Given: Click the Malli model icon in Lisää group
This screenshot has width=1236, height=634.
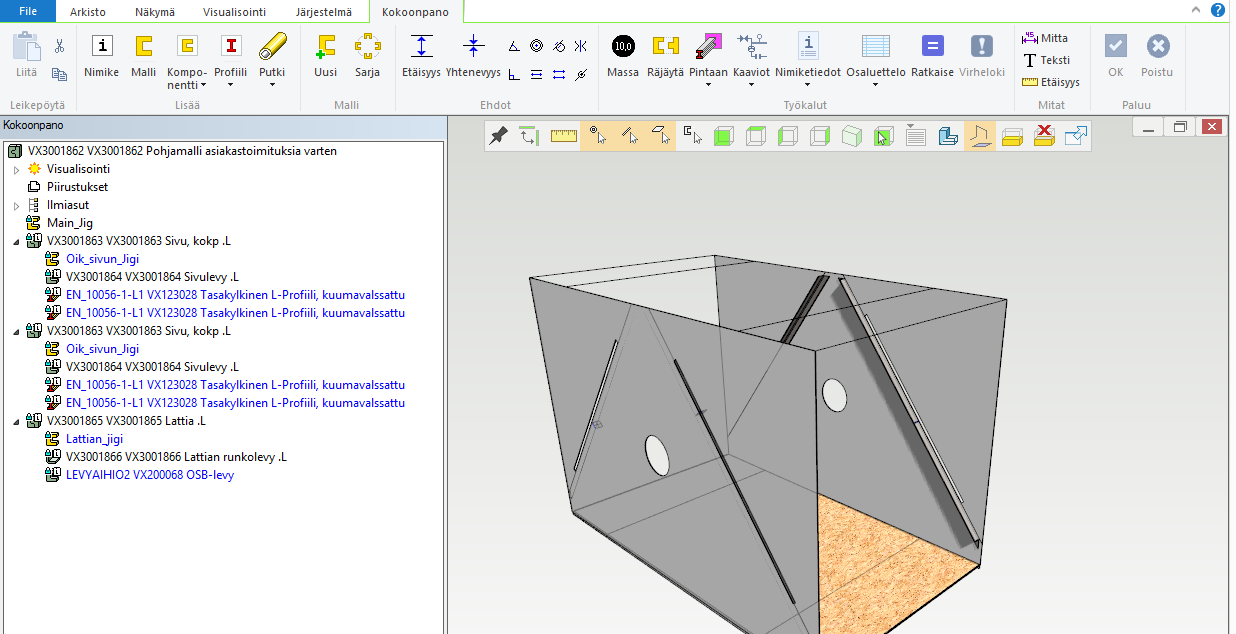Looking at the screenshot, I should coord(144,46).
